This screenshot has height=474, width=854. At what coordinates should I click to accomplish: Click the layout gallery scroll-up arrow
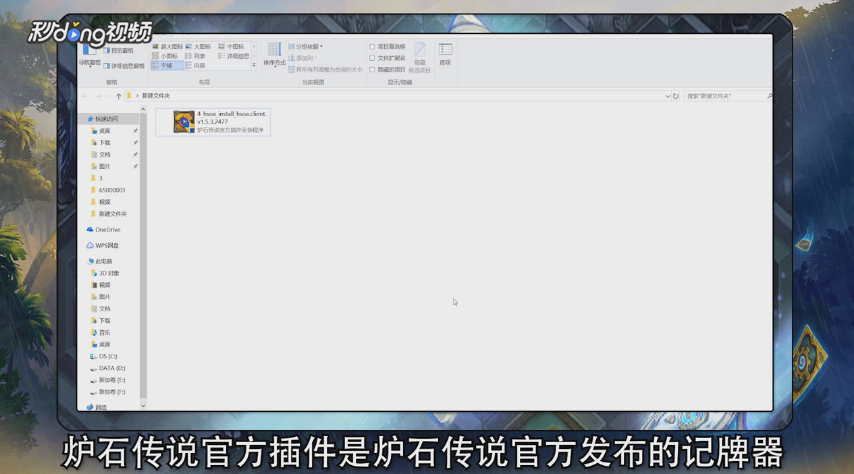pos(254,47)
